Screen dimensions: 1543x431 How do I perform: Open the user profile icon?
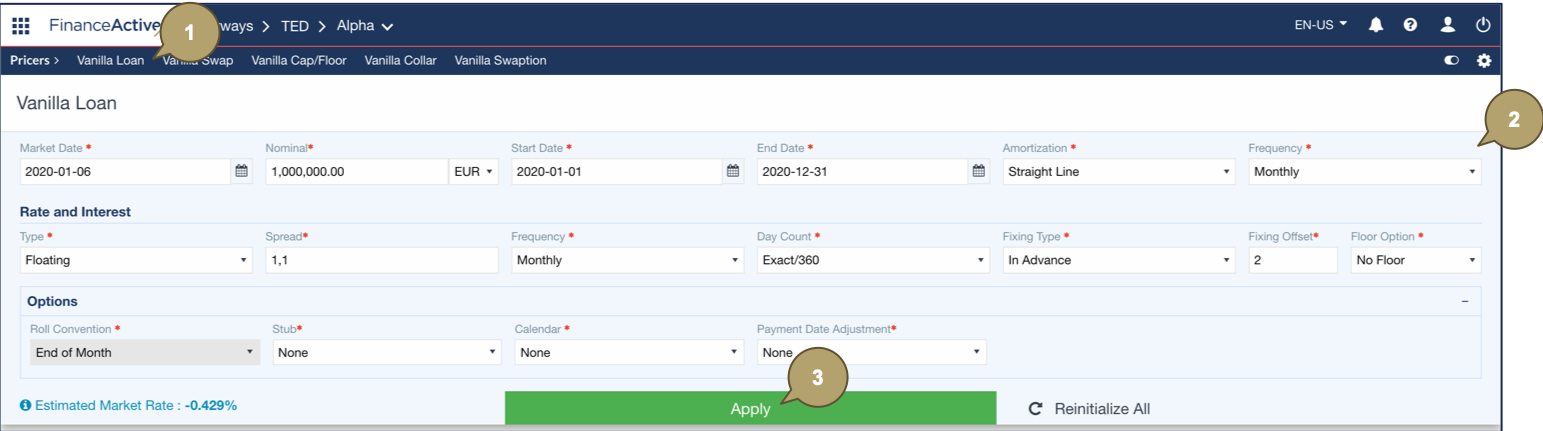[x=1447, y=25]
